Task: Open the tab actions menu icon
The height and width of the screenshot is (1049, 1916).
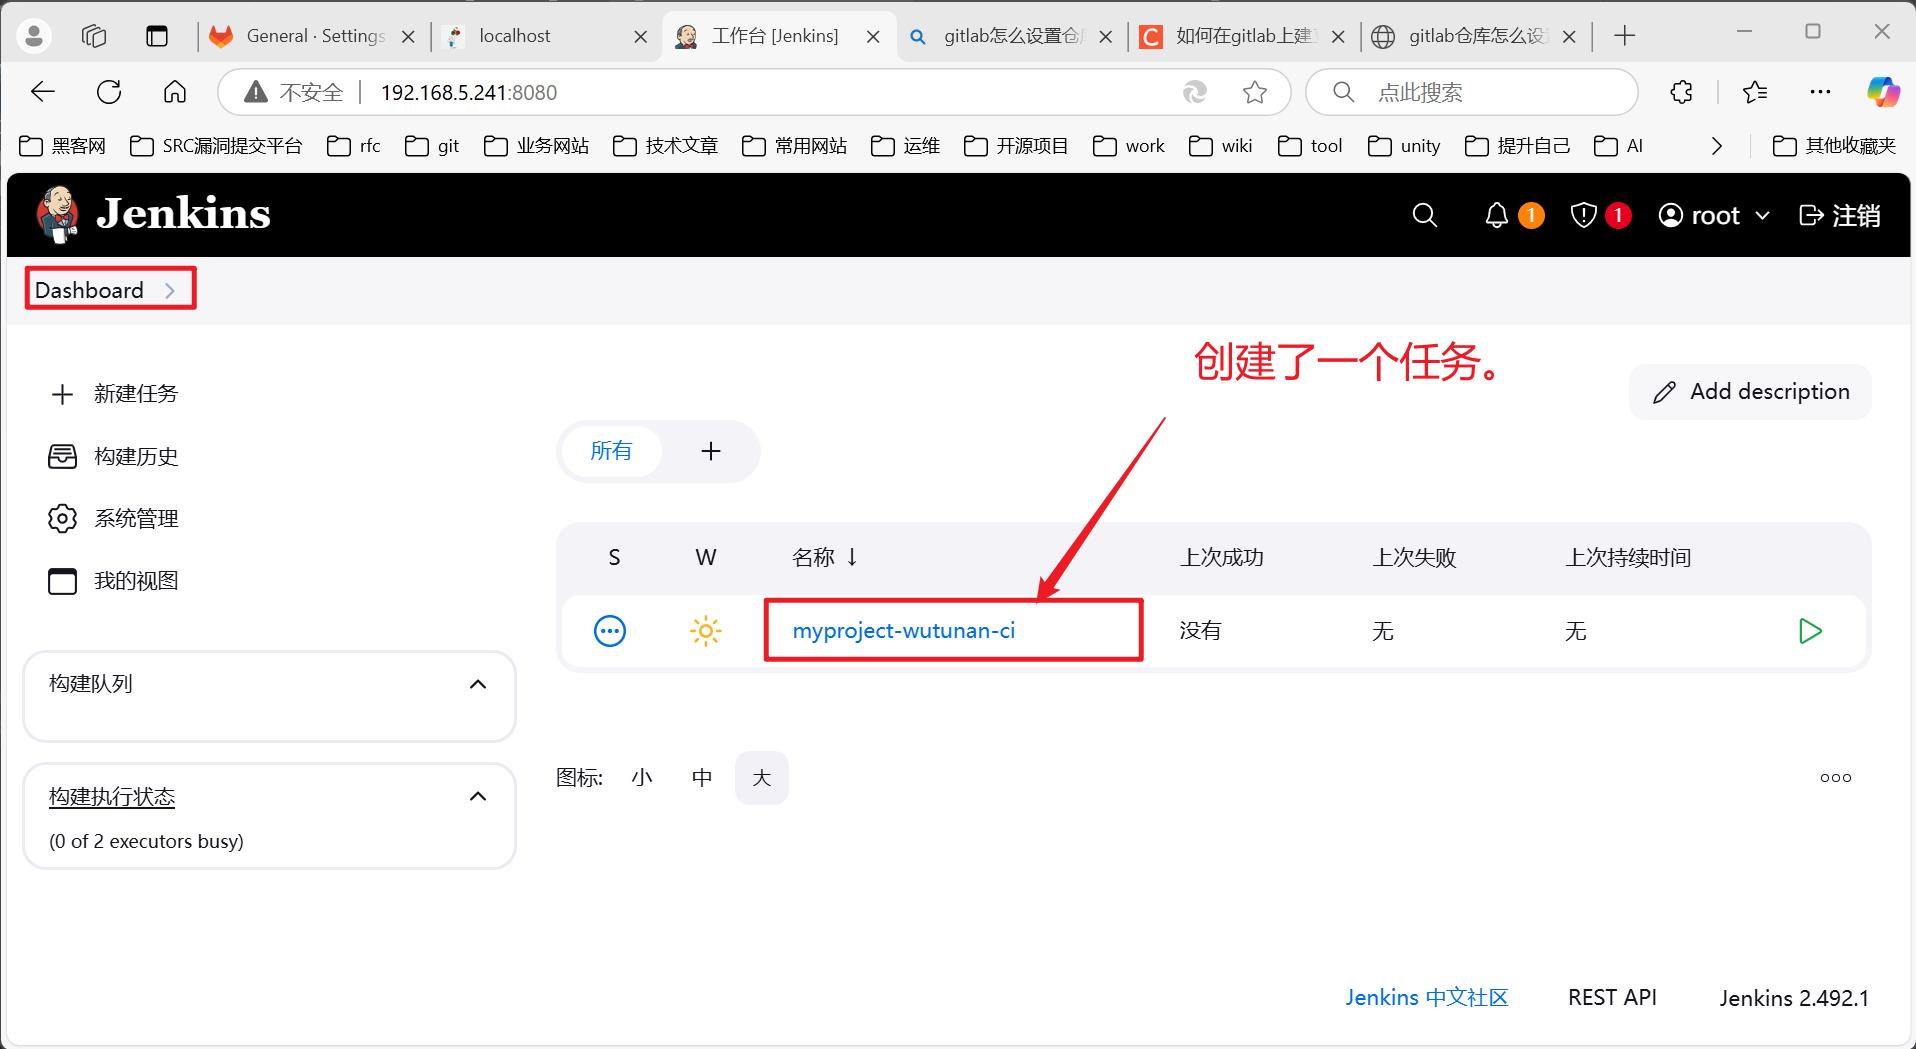Action: tap(157, 36)
